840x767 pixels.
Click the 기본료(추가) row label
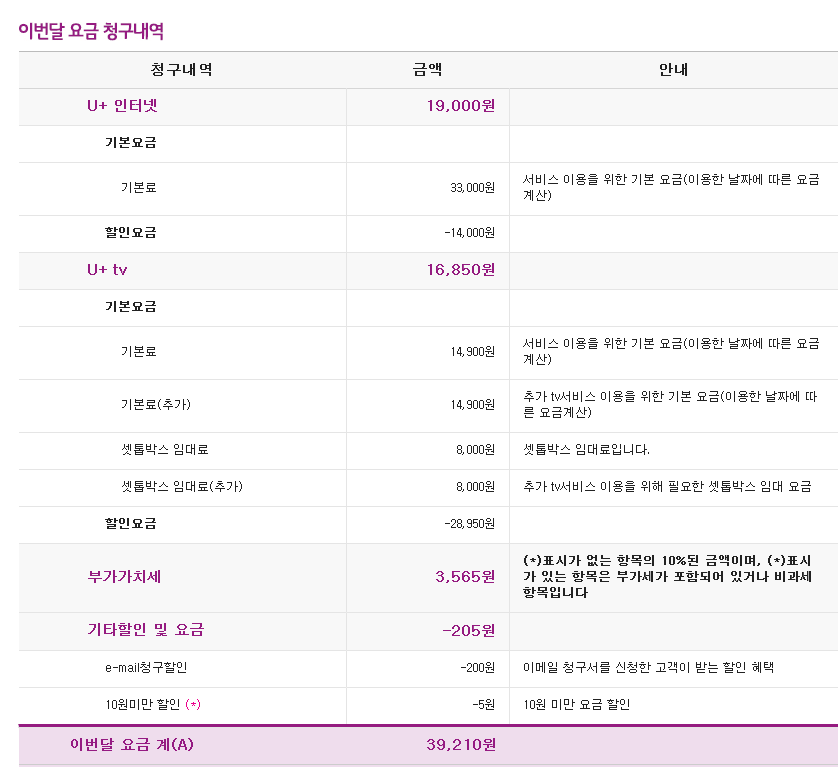click(x=155, y=405)
